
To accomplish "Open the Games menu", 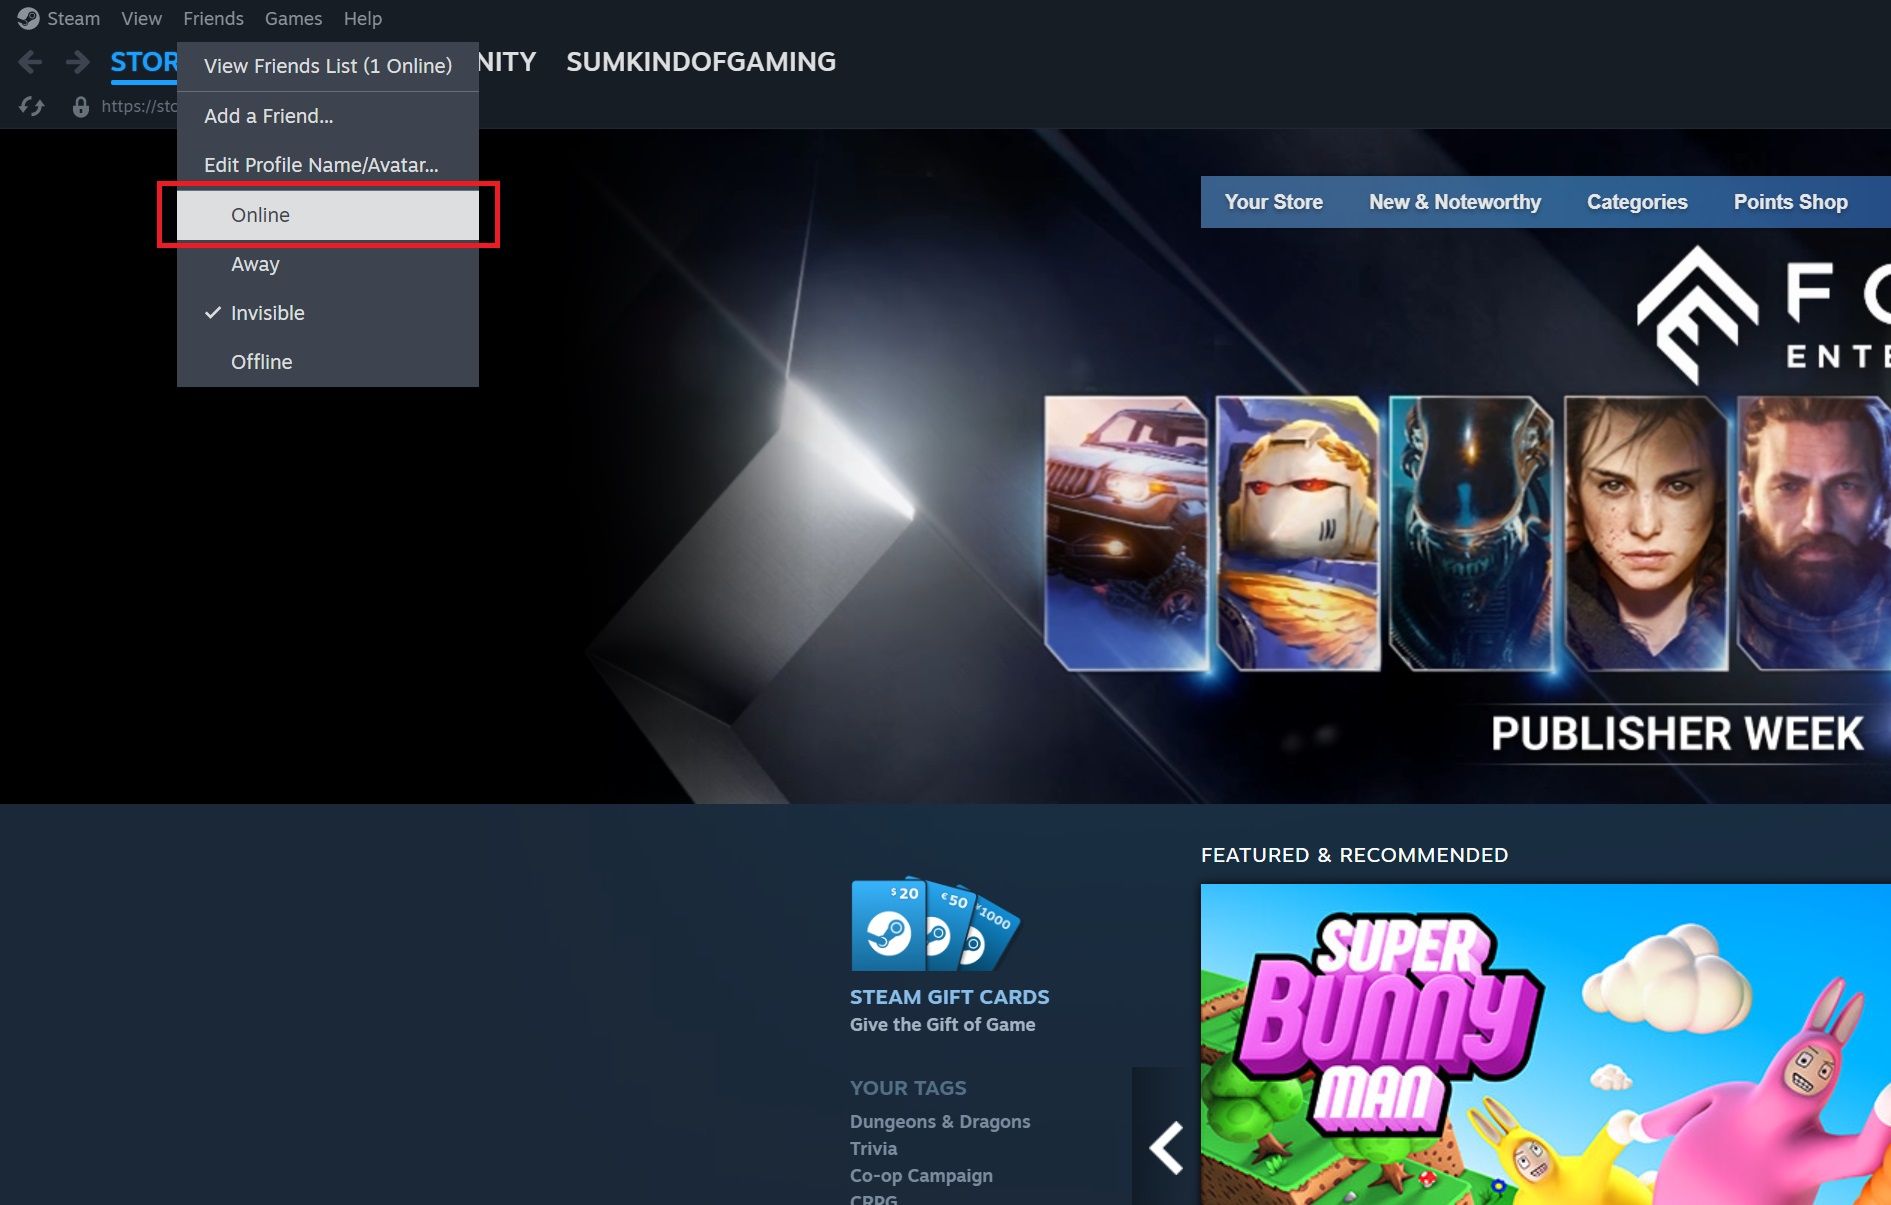I will coord(292,18).
